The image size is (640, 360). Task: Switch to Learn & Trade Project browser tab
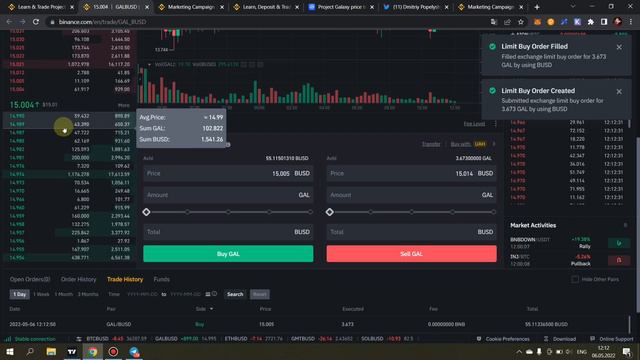pyautogui.click(x=41, y=7)
